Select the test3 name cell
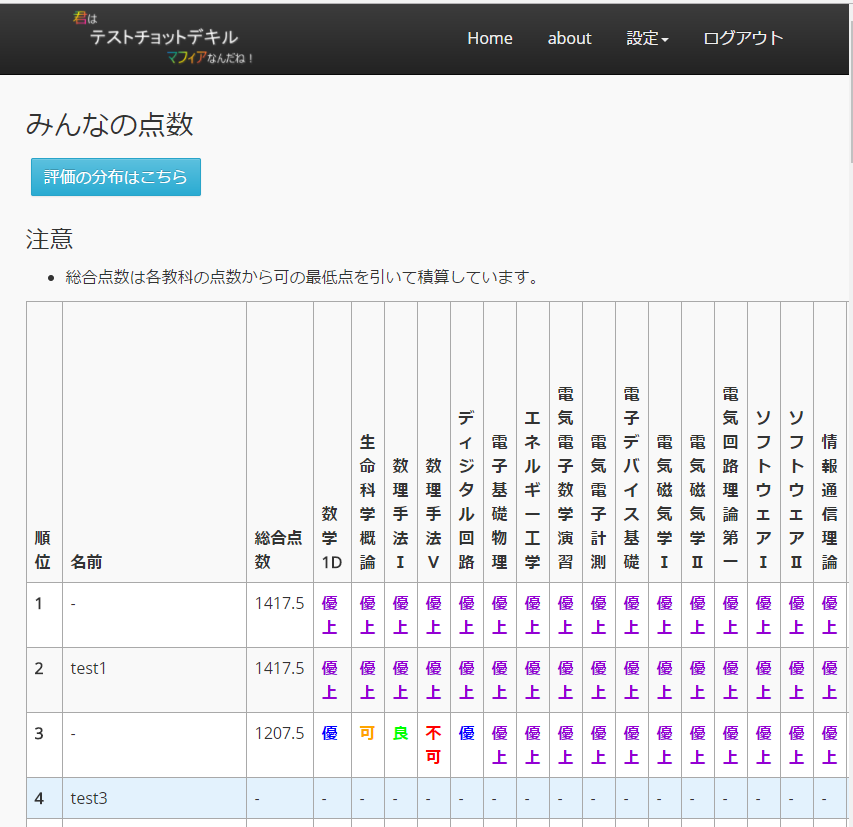Image resolution: width=853 pixels, height=827 pixels. (154, 798)
